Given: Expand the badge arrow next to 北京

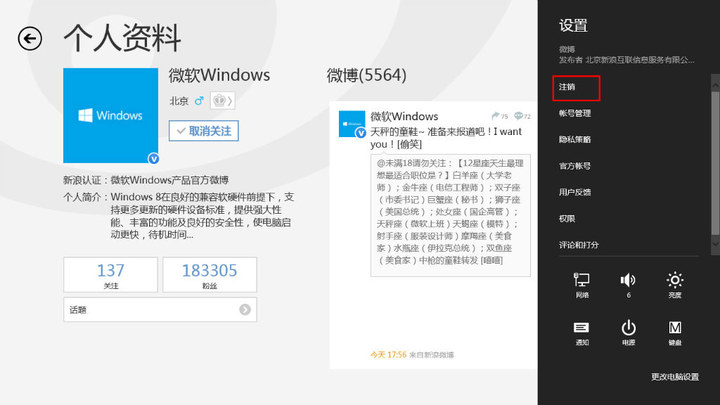Looking at the screenshot, I should coord(223,101).
